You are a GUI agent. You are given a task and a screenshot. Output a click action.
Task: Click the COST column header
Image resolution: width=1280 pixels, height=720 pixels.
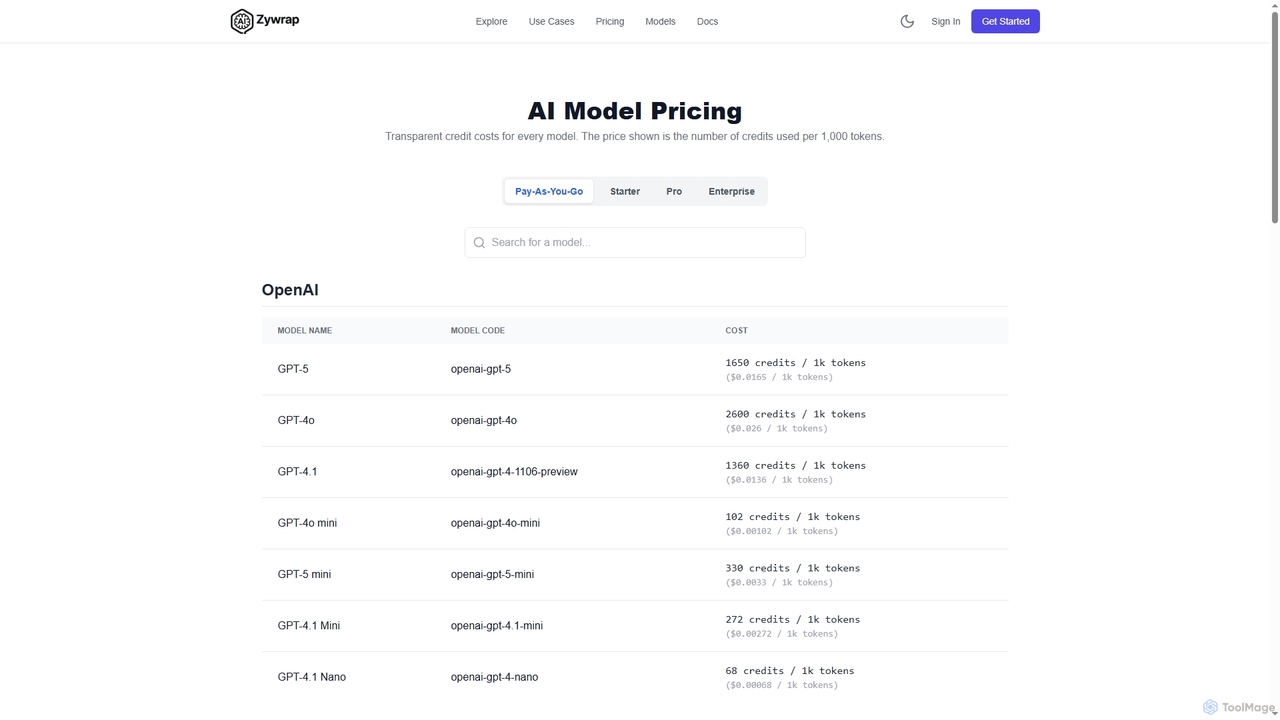737,330
